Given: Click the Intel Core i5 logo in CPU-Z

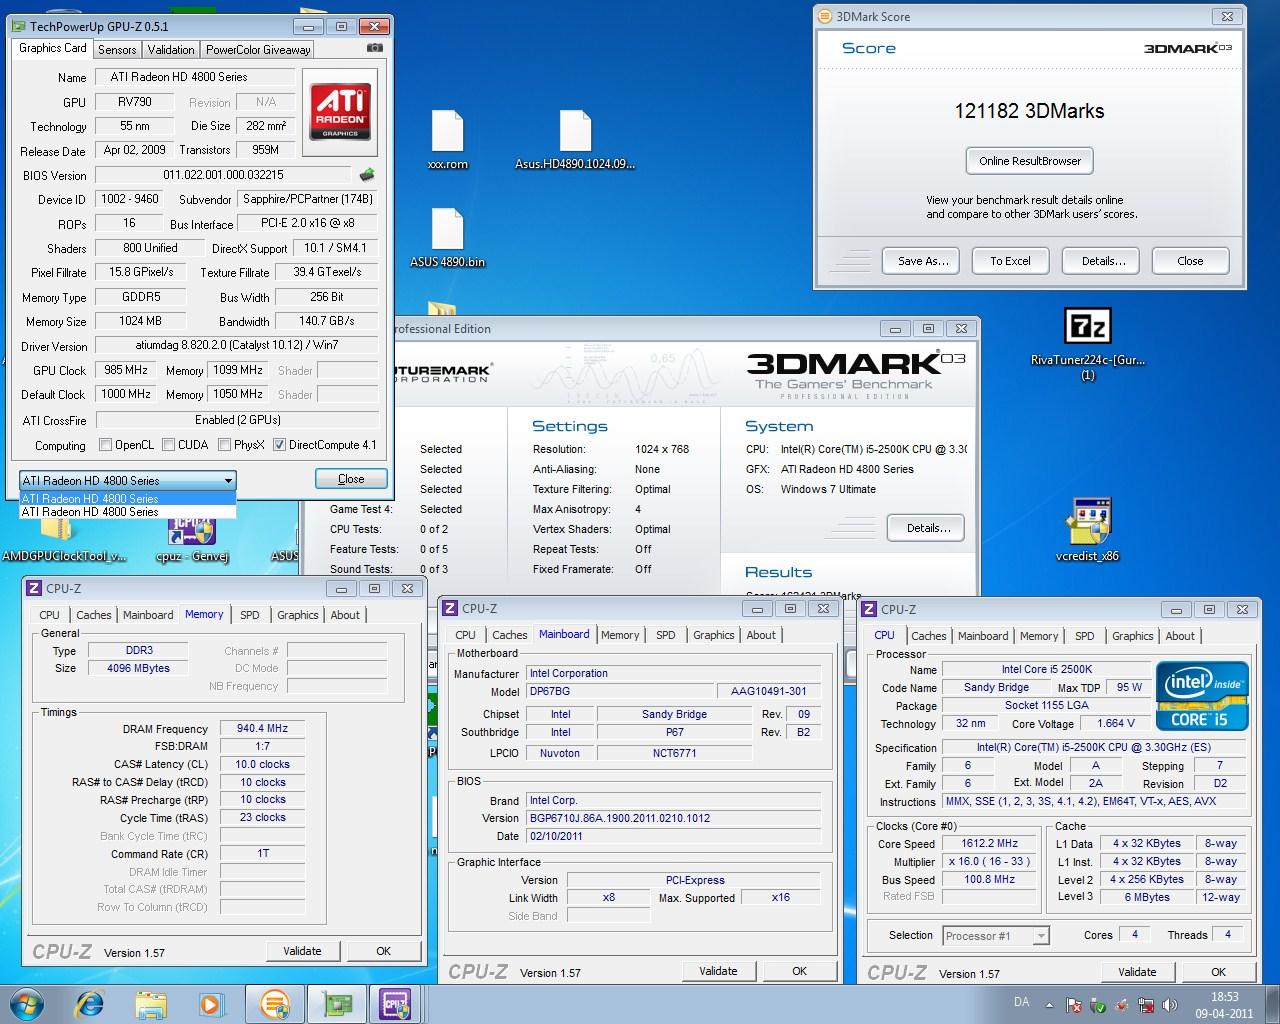Looking at the screenshot, I should pos(1203,696).
